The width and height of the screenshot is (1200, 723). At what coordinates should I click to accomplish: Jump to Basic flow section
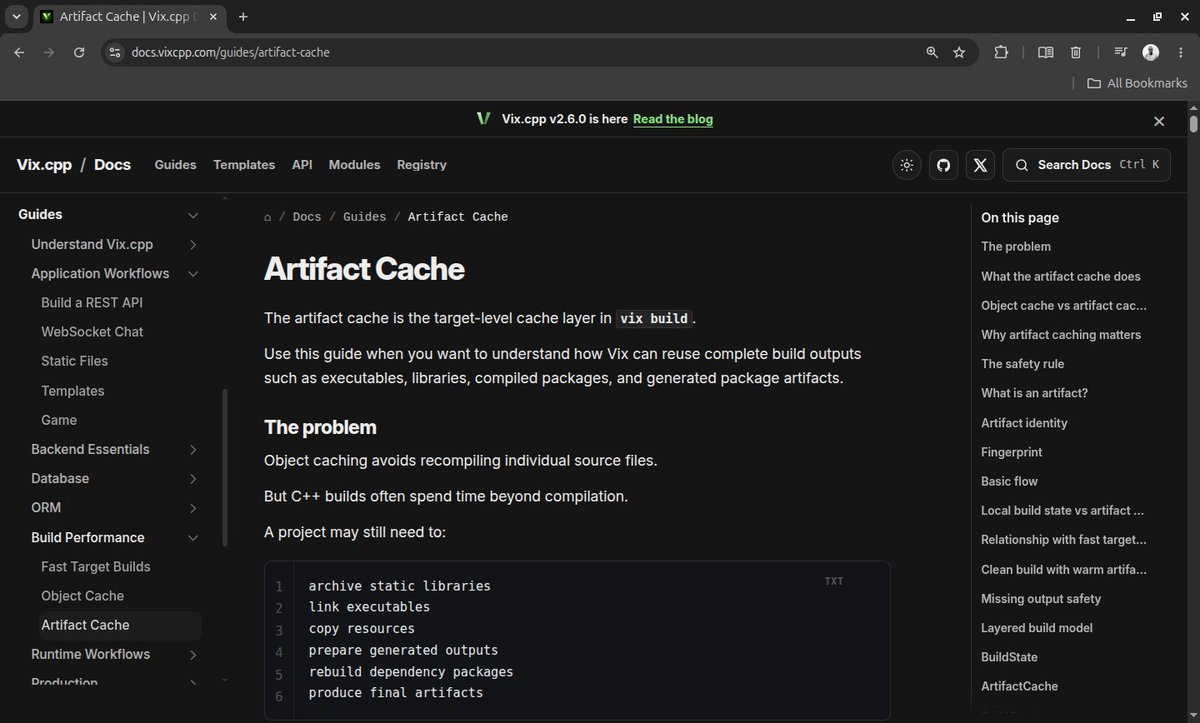(1009, 481)
